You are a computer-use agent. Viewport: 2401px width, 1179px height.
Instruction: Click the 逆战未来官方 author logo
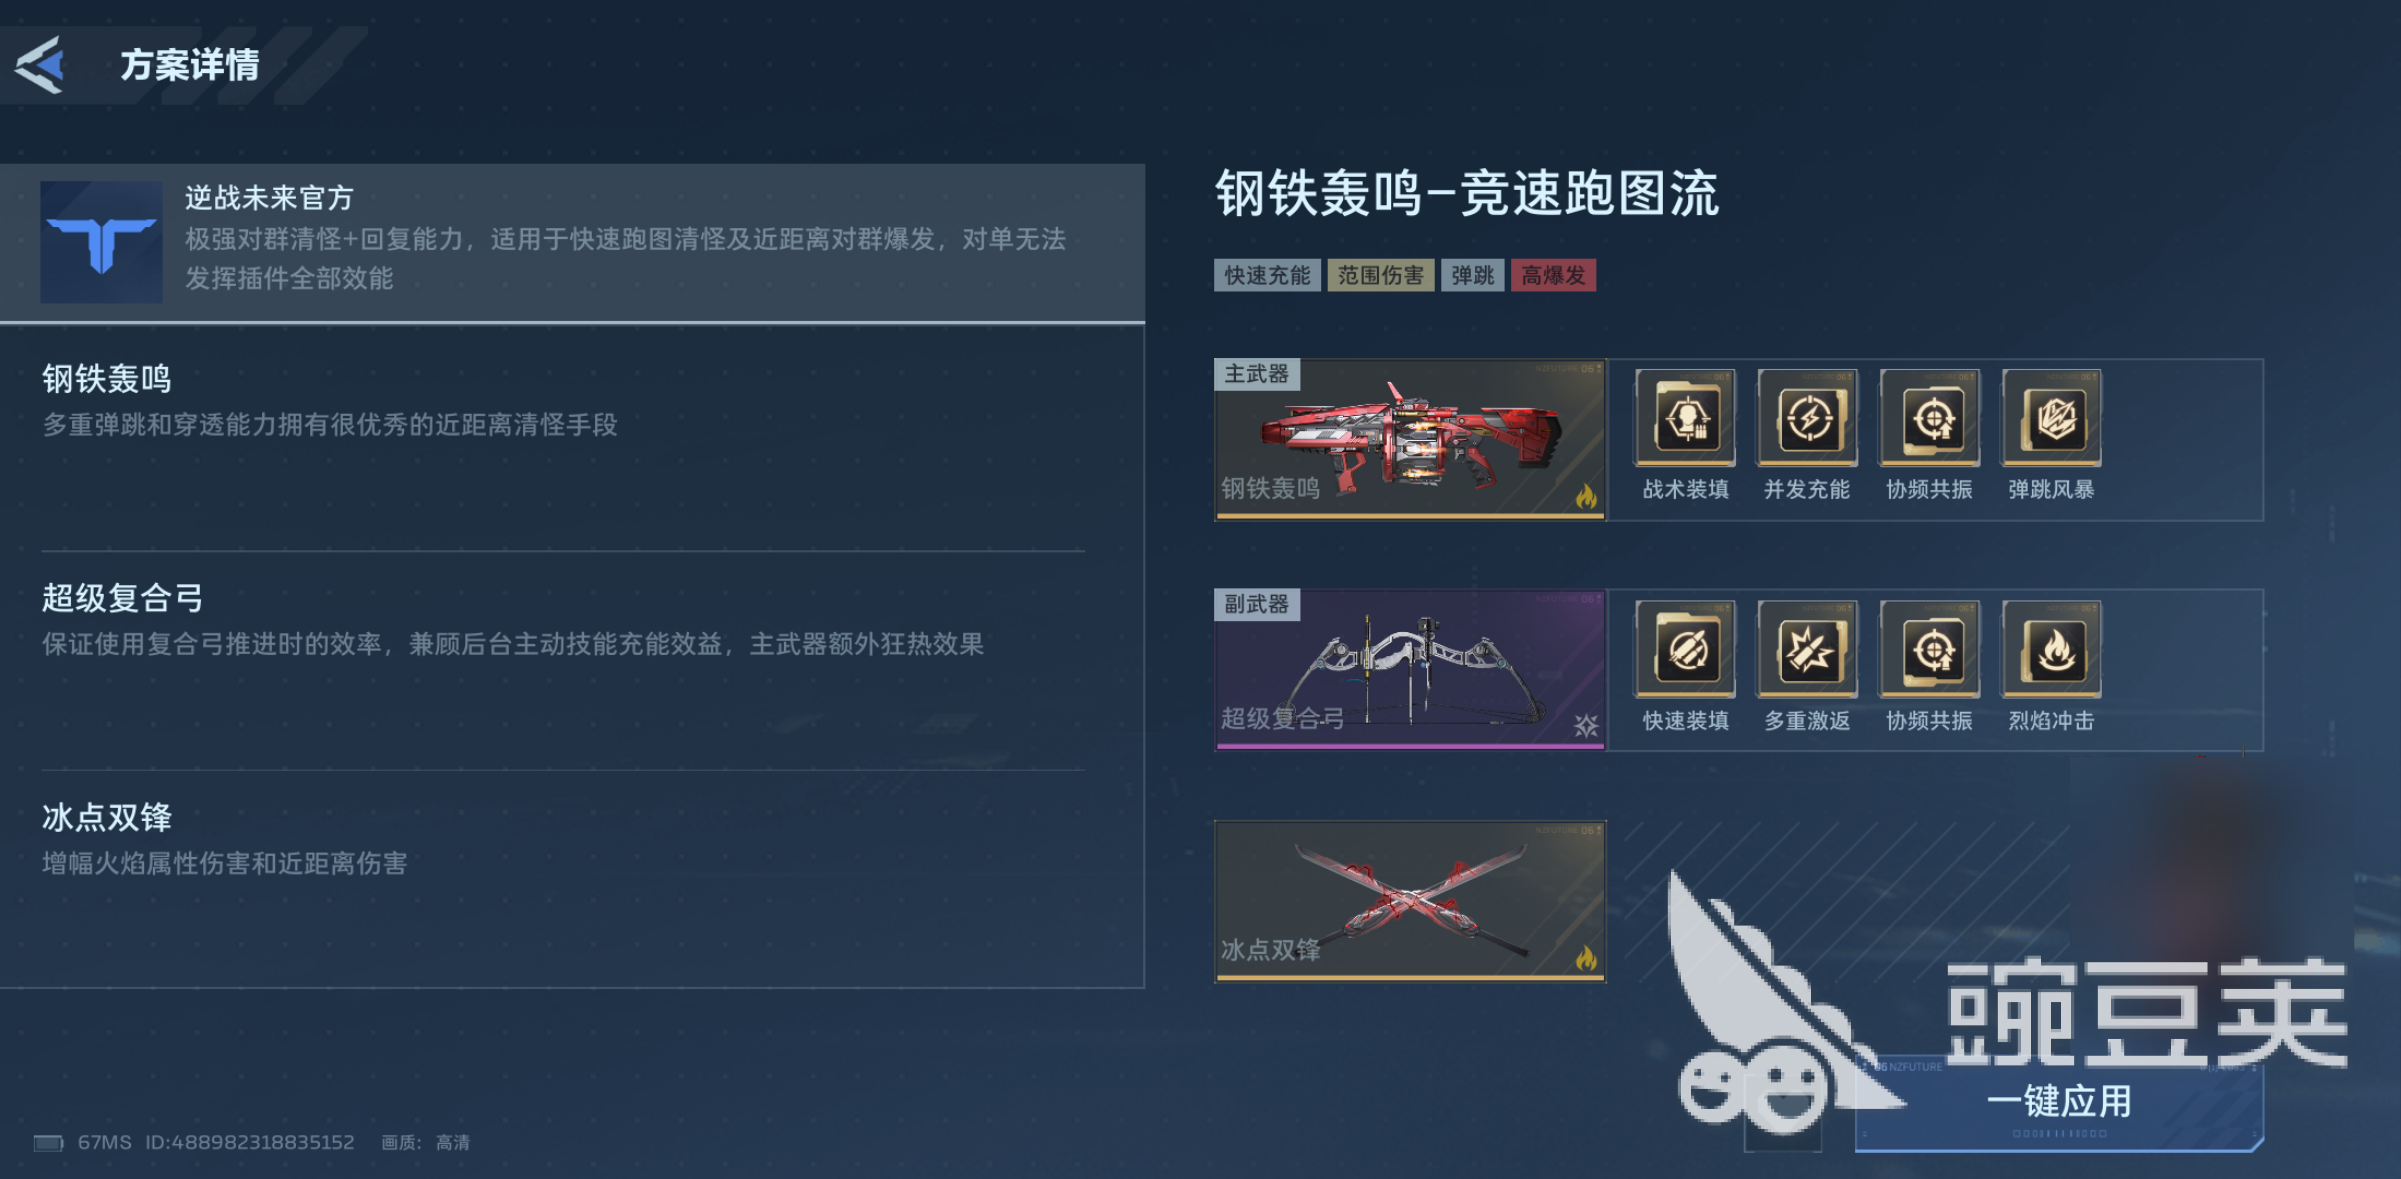click(x=101, y=242)
